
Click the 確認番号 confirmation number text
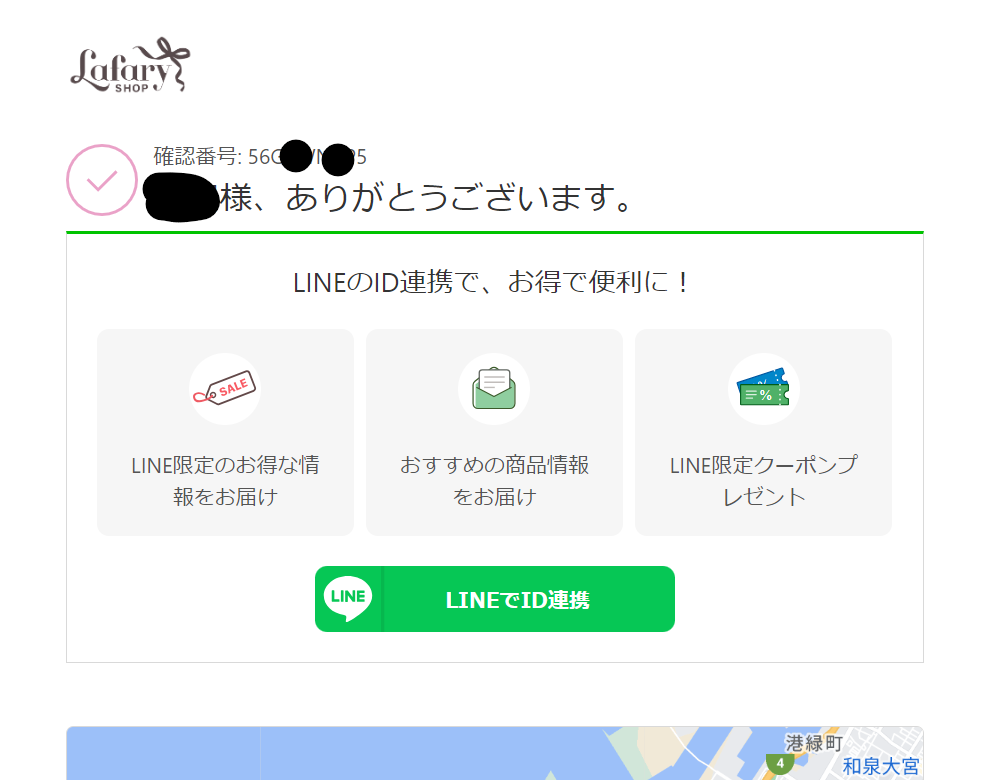coord(260,157)
